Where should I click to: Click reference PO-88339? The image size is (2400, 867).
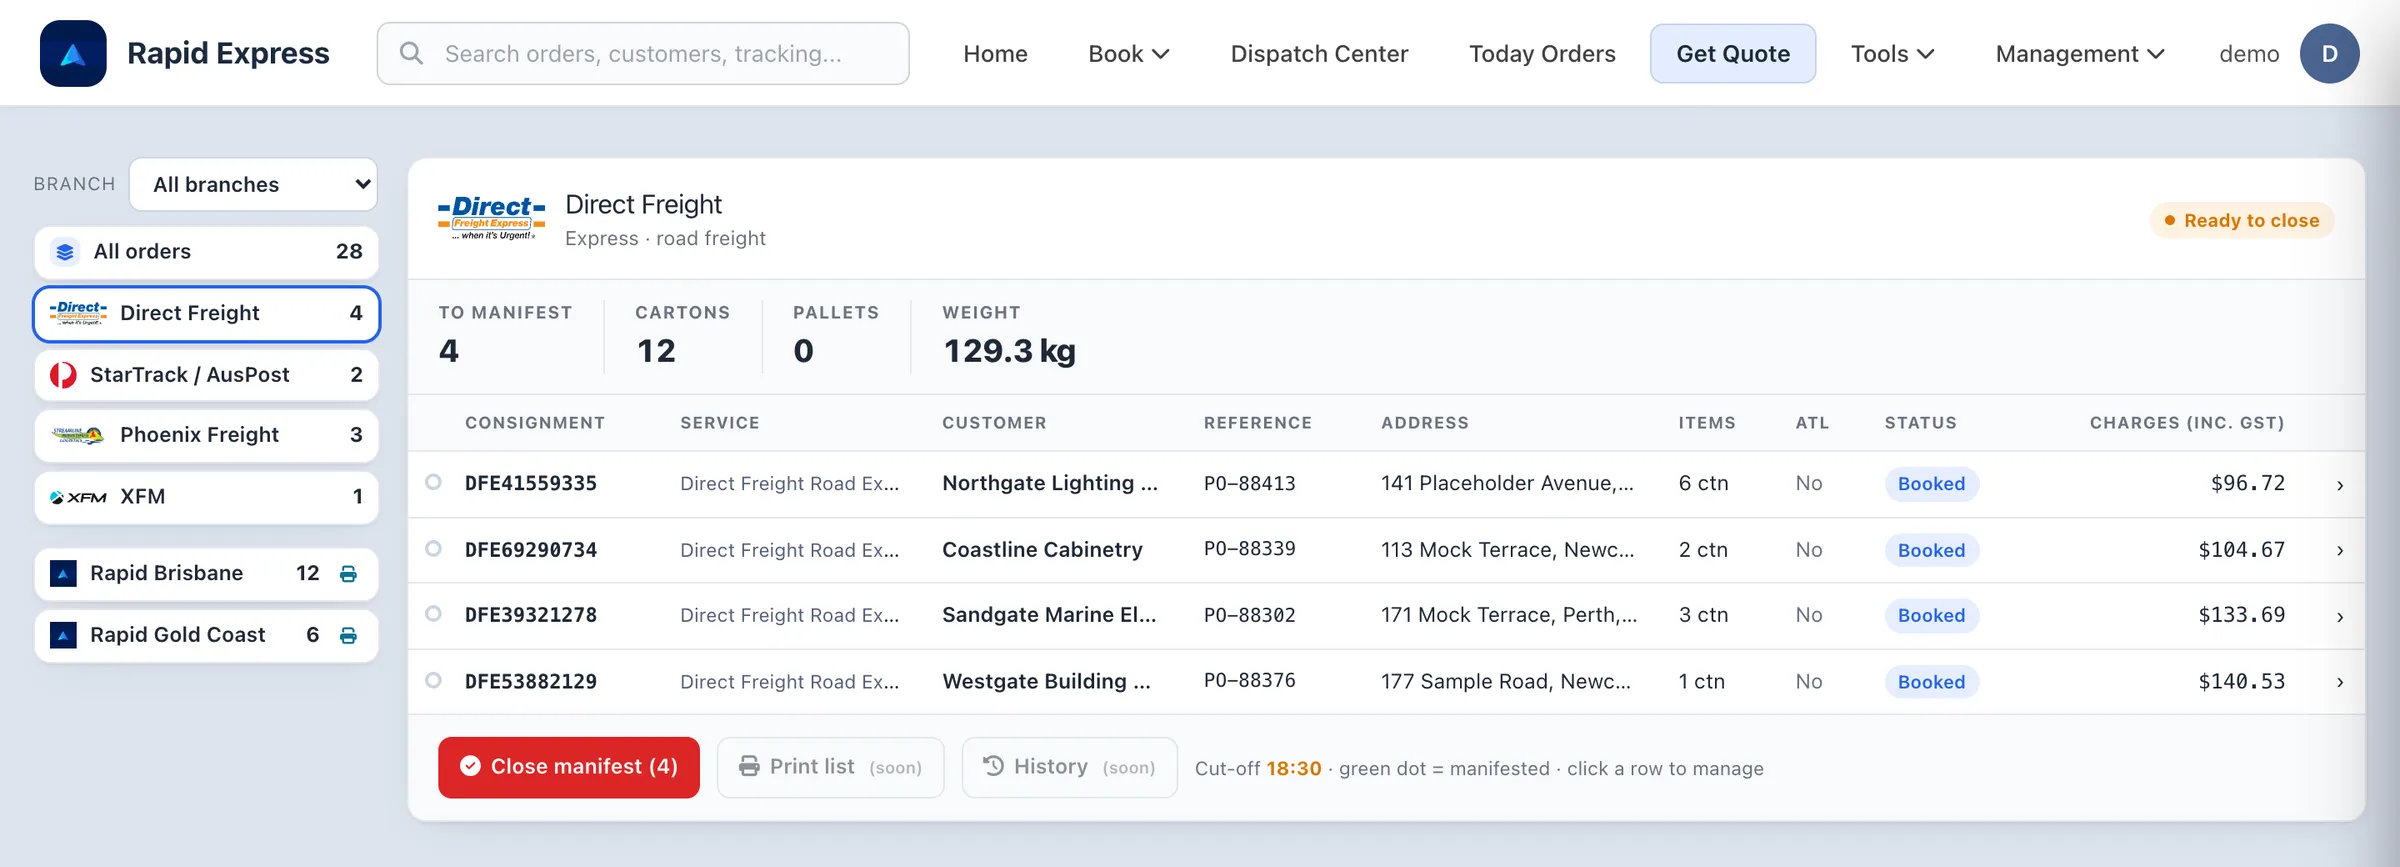pos(1249,549)
